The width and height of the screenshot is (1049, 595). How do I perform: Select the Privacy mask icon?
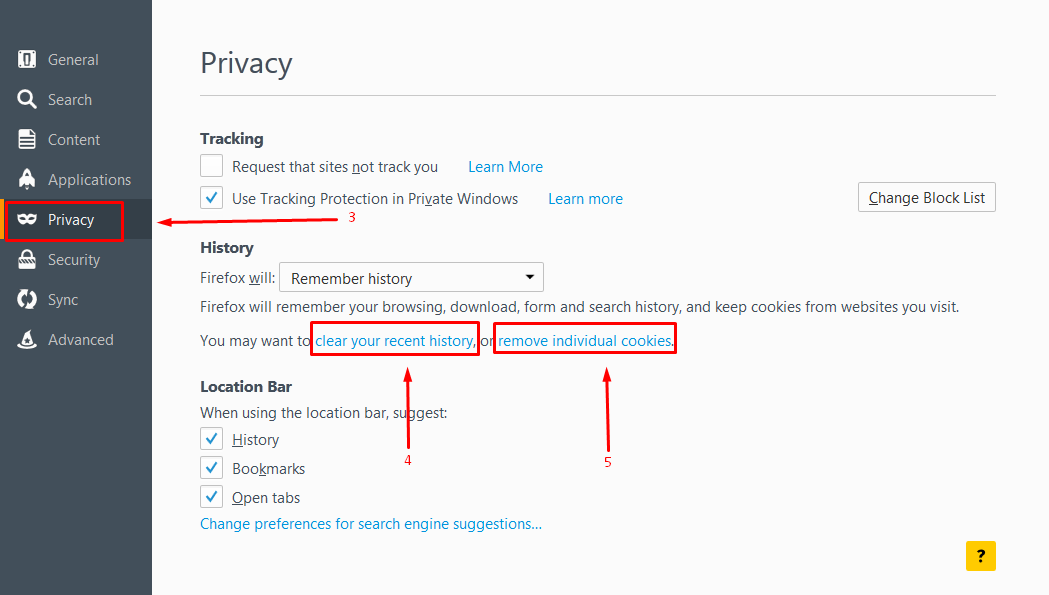click(29, 219)
